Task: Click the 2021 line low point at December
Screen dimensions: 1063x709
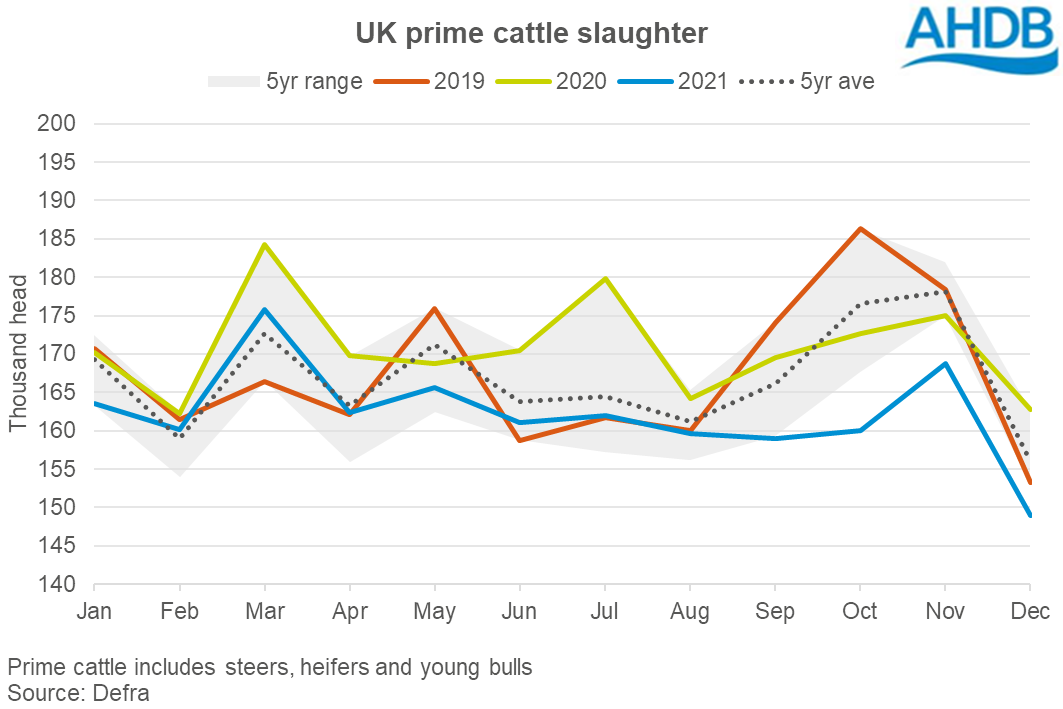Action: 1029,516
